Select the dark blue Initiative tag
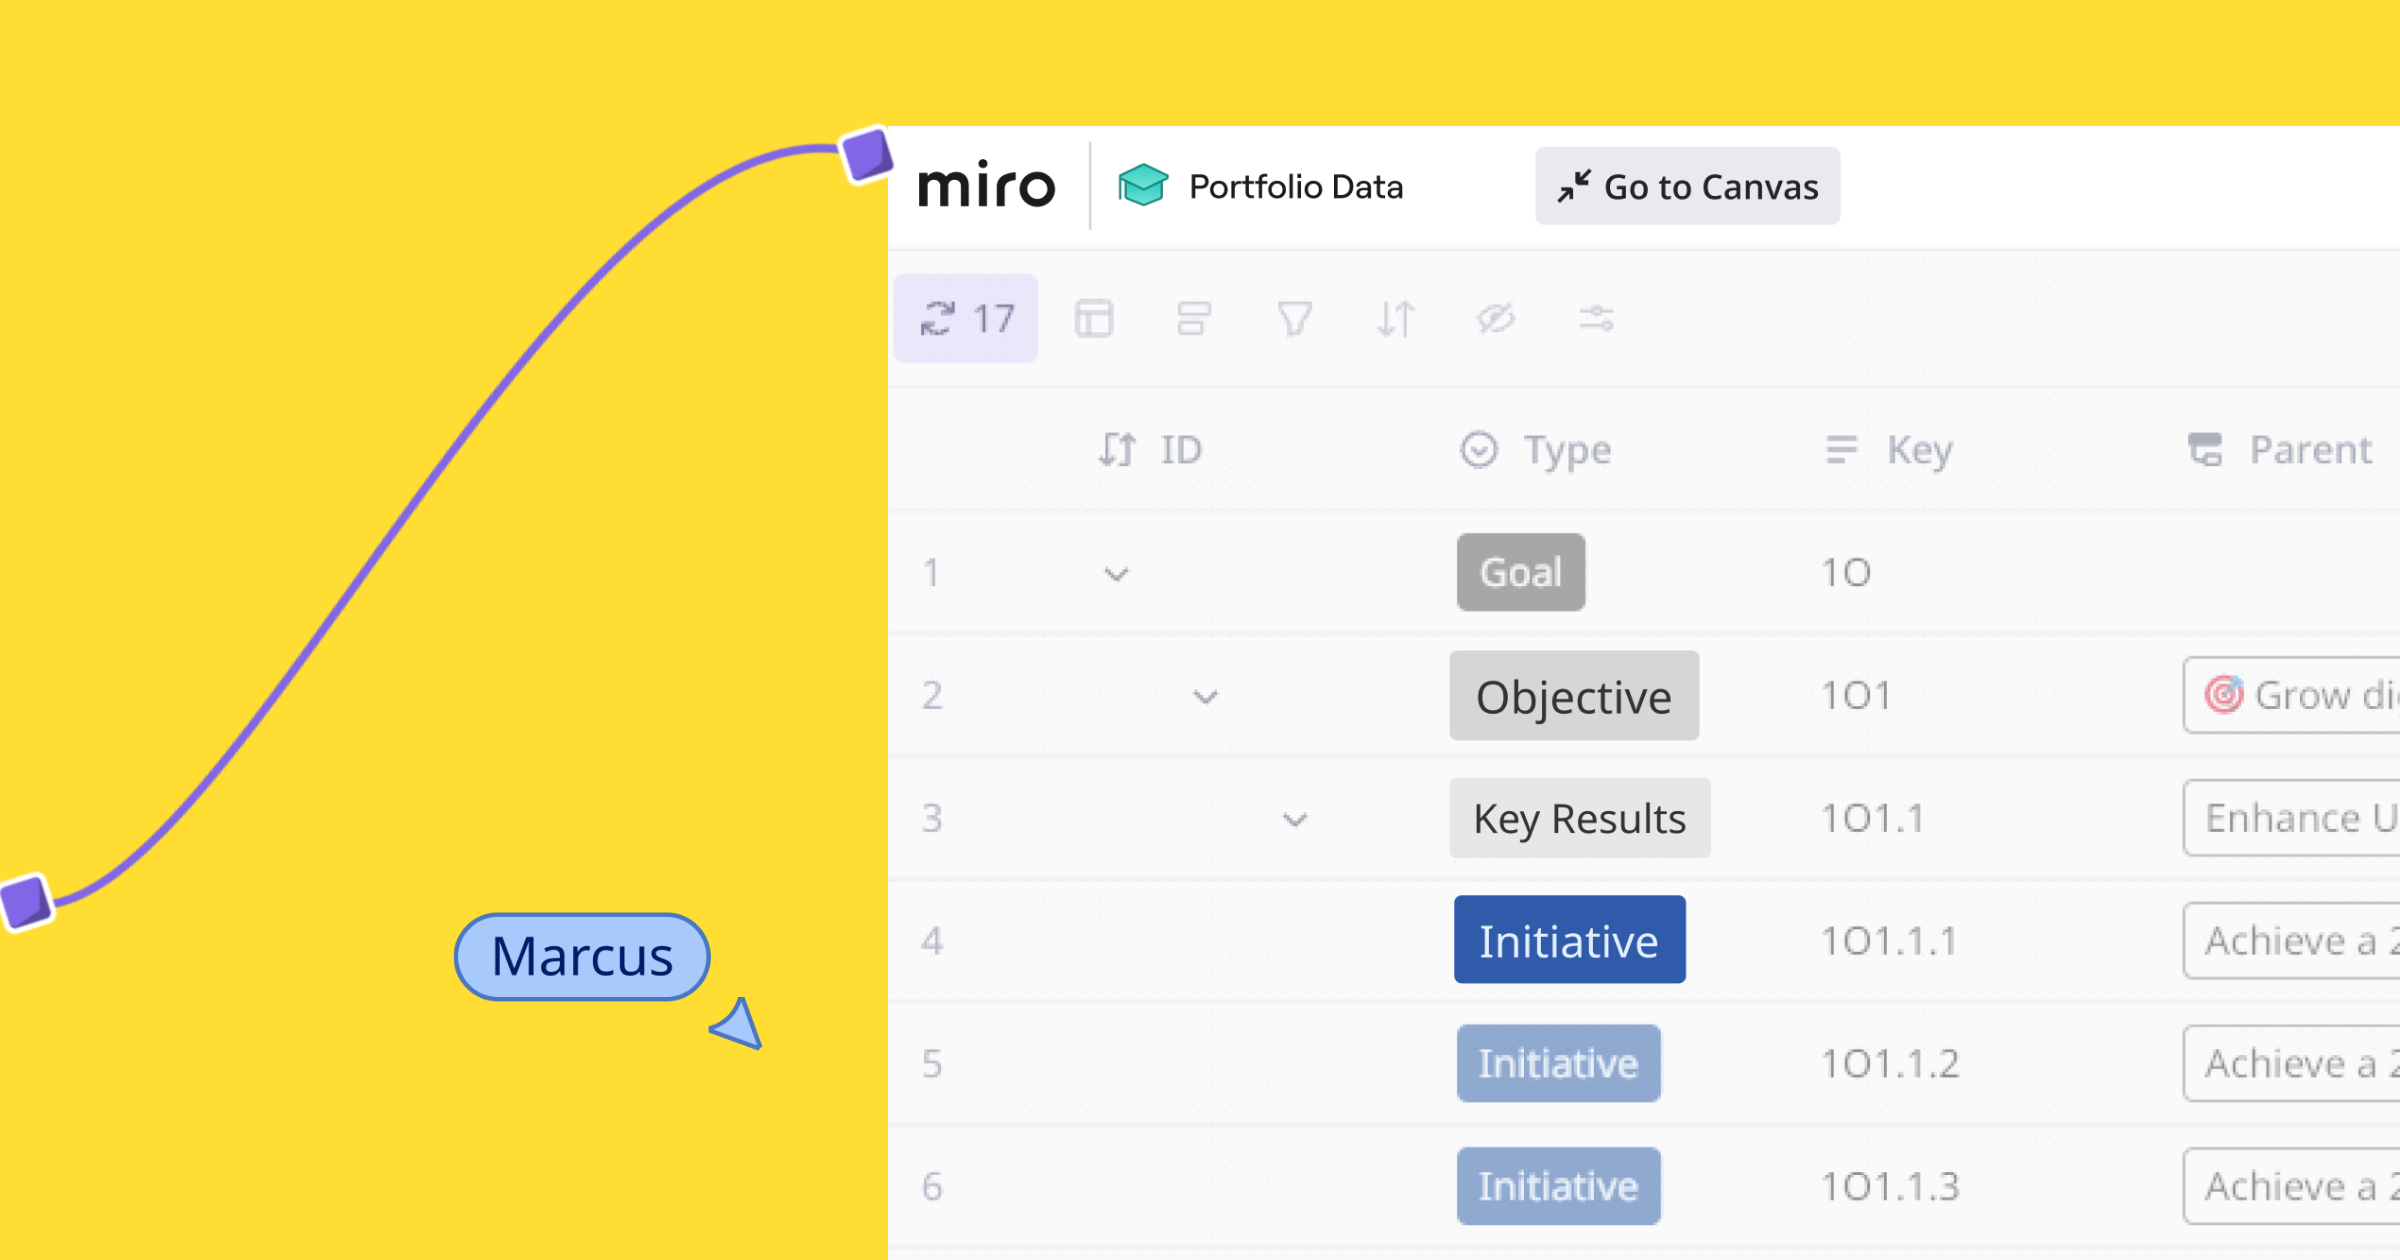This screenshot has width=2400, height=1260. tap(1569, 941)
